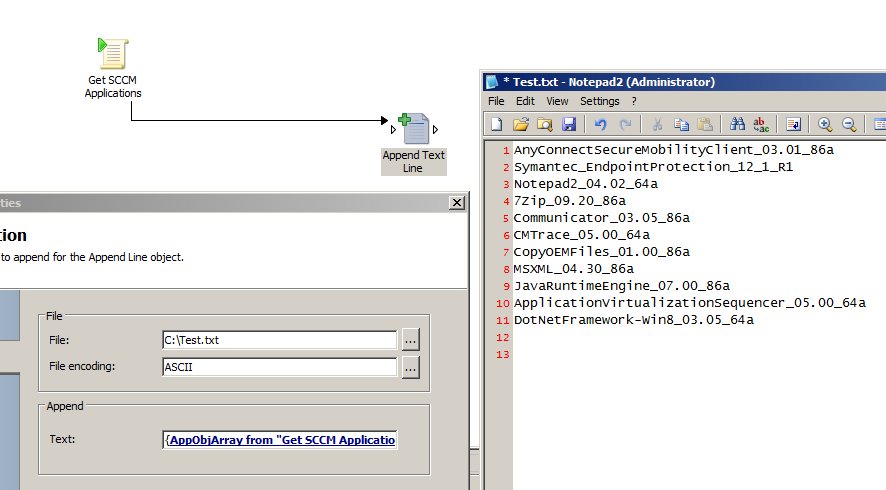The width and height of the screenshot is (886, 490).
Task: Click the line Communicator_03.05_86a
Action: pos(602,218)
